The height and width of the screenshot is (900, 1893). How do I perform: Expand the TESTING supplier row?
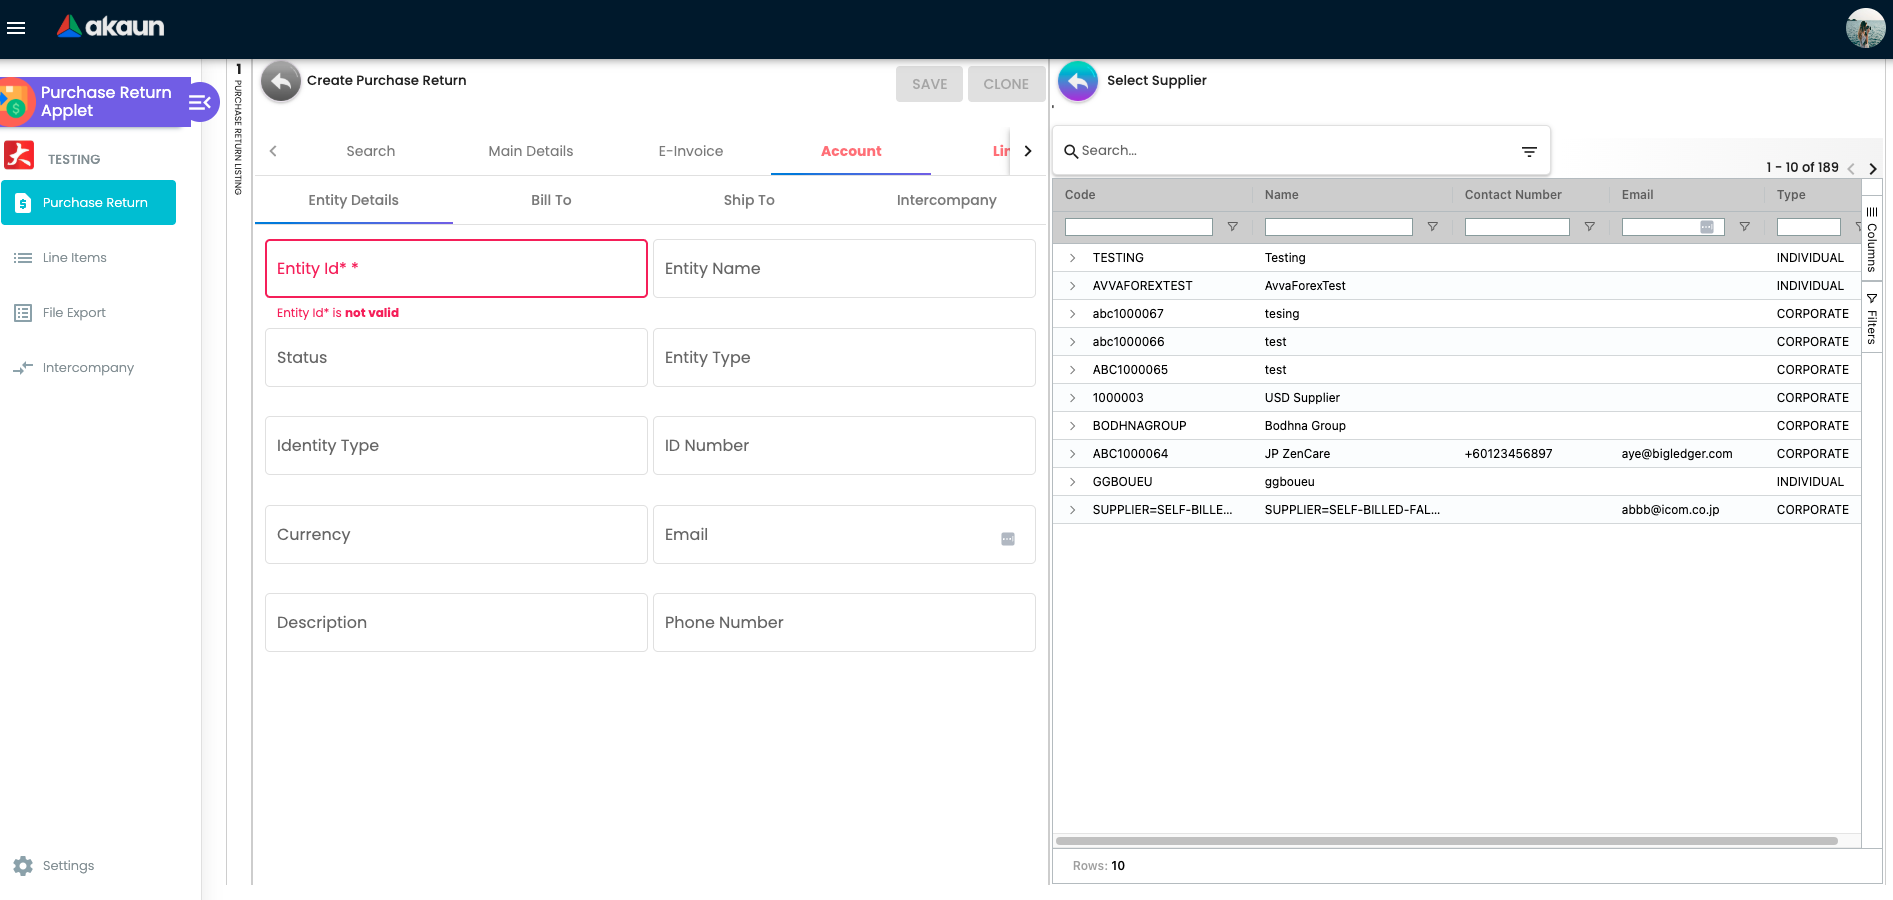[x=1073, y=258]
